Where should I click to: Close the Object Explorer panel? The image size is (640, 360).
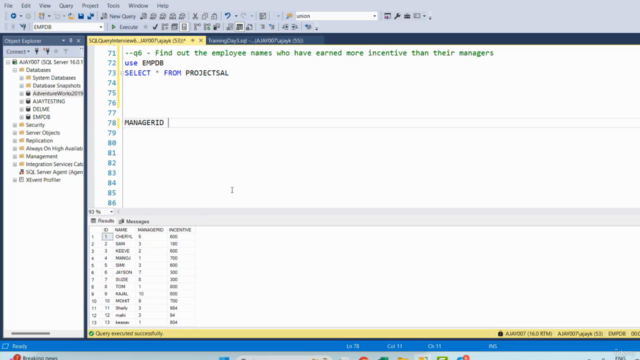[x=78, y=41]
